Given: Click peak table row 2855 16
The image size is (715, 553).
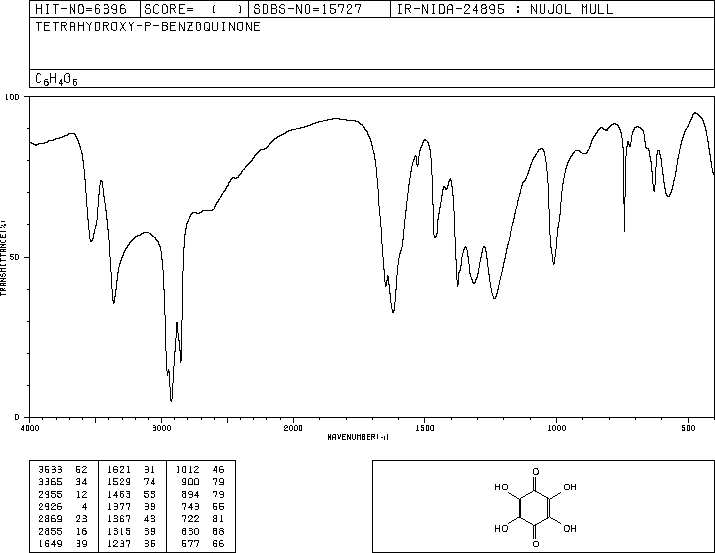Looking at the screenshot, I should (x=63, y=532).
